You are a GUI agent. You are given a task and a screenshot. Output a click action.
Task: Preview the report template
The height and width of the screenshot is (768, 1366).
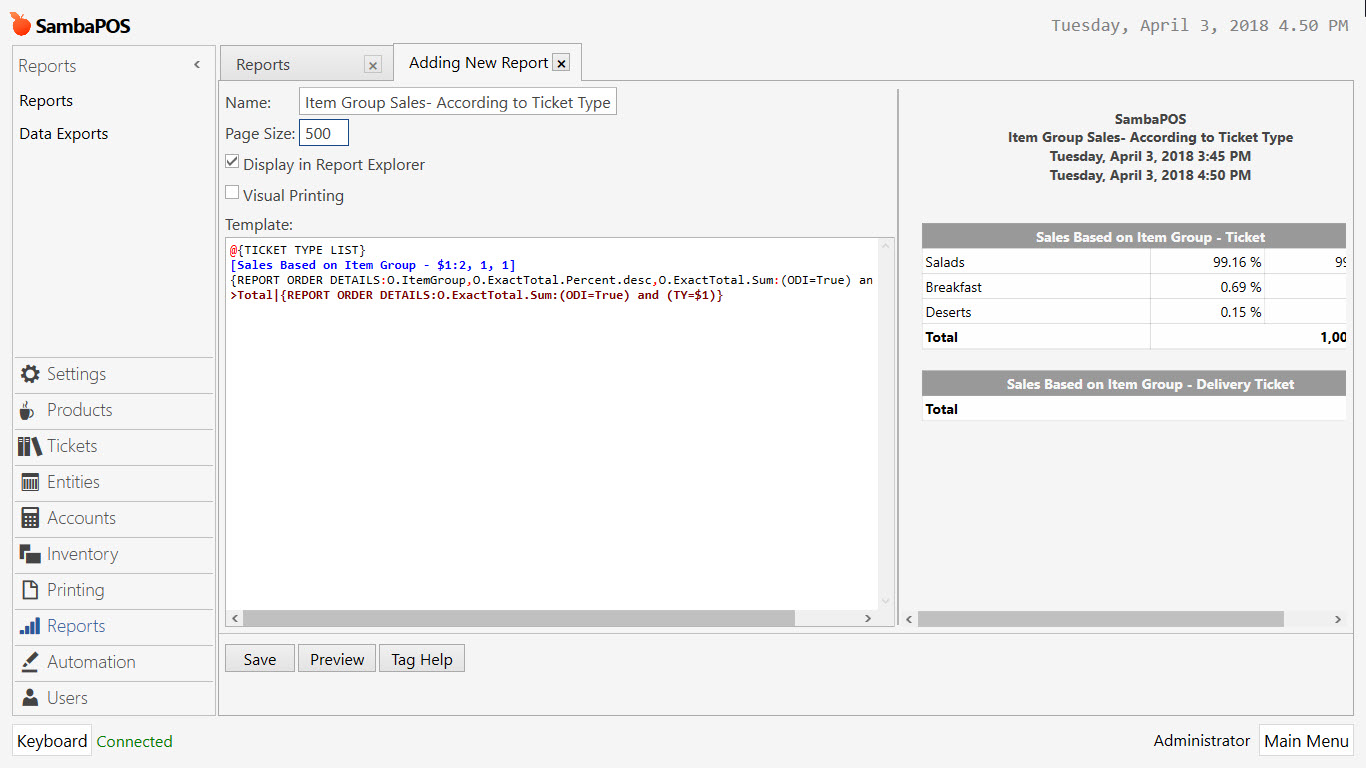(x=336, y=658)
